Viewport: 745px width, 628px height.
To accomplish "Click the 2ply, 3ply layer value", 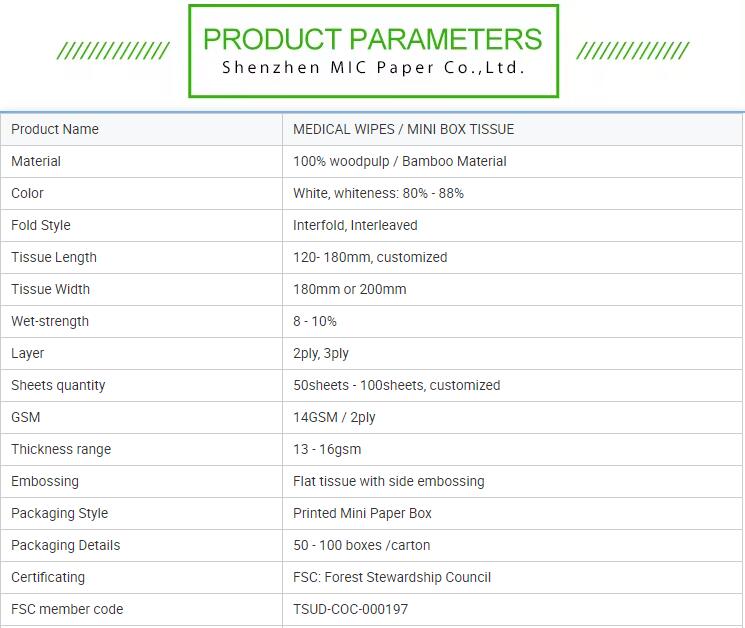I will (321, 353).
